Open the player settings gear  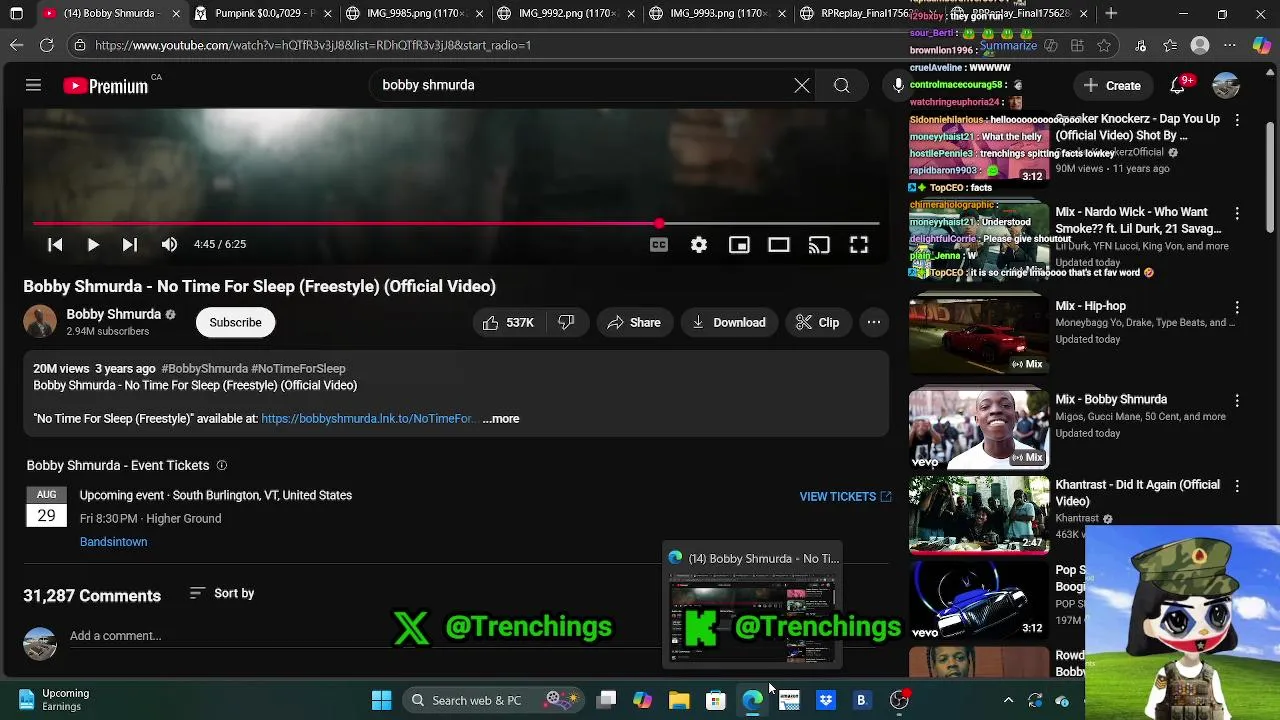coord(699,244)
